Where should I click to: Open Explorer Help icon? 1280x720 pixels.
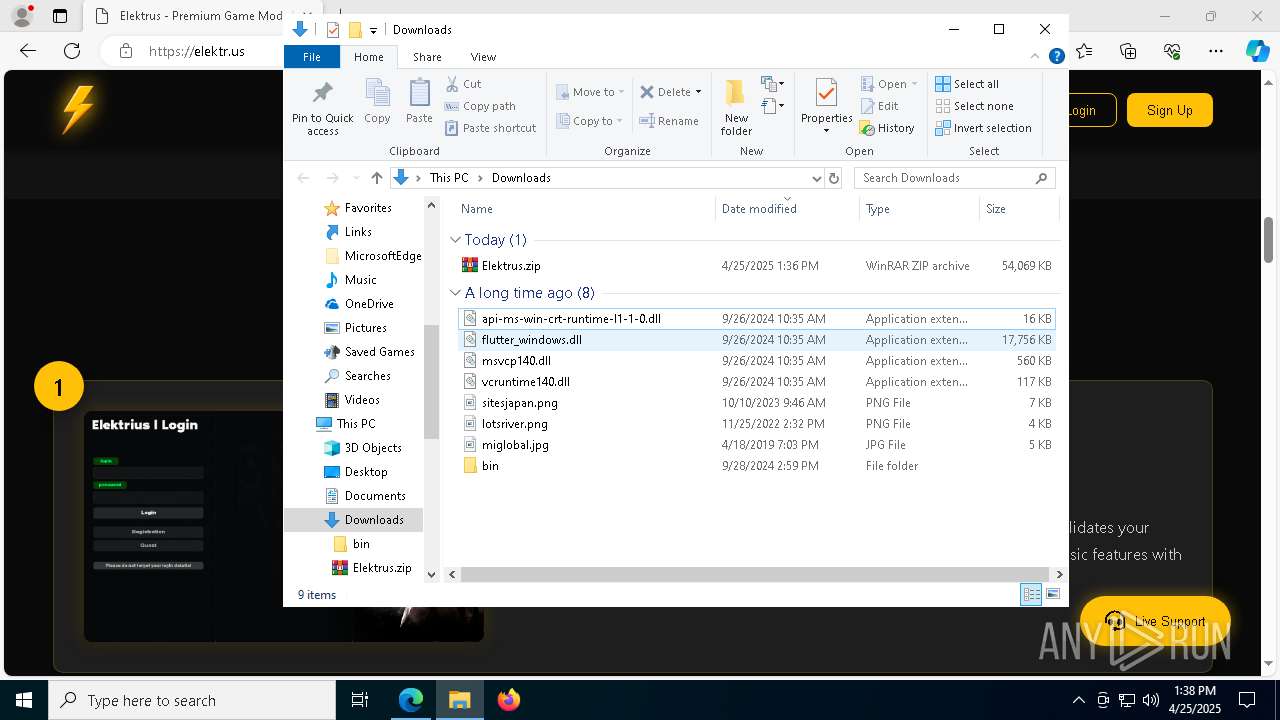pos(1056,57)
